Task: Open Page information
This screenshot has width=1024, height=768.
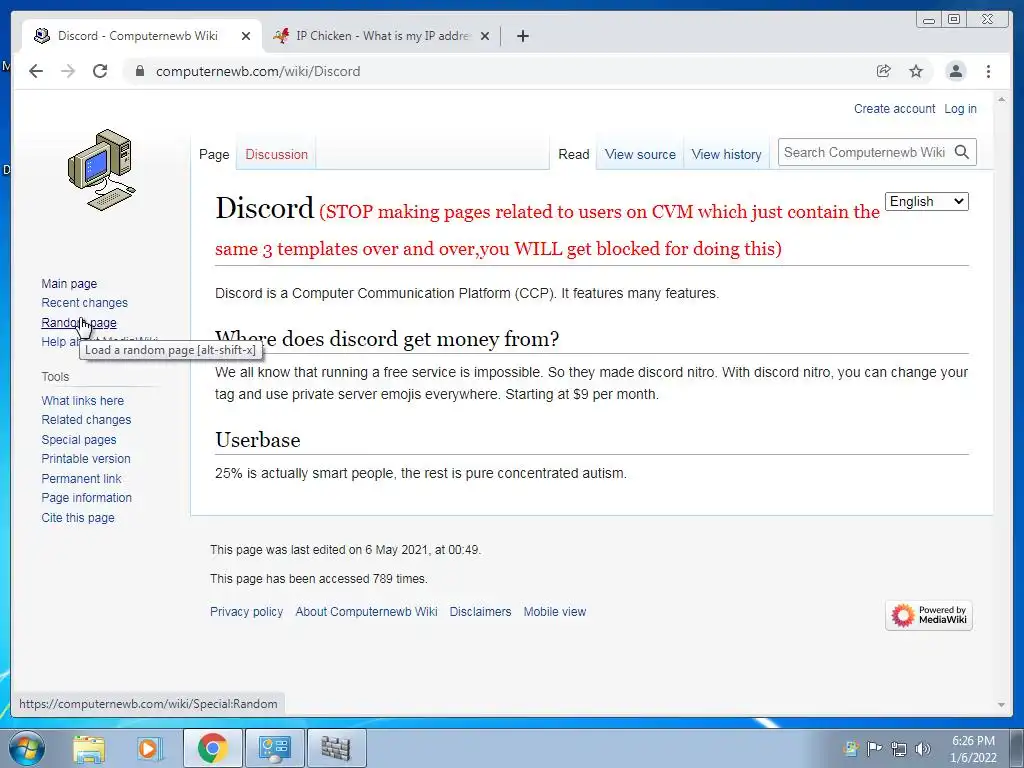Action: [86, 498]
